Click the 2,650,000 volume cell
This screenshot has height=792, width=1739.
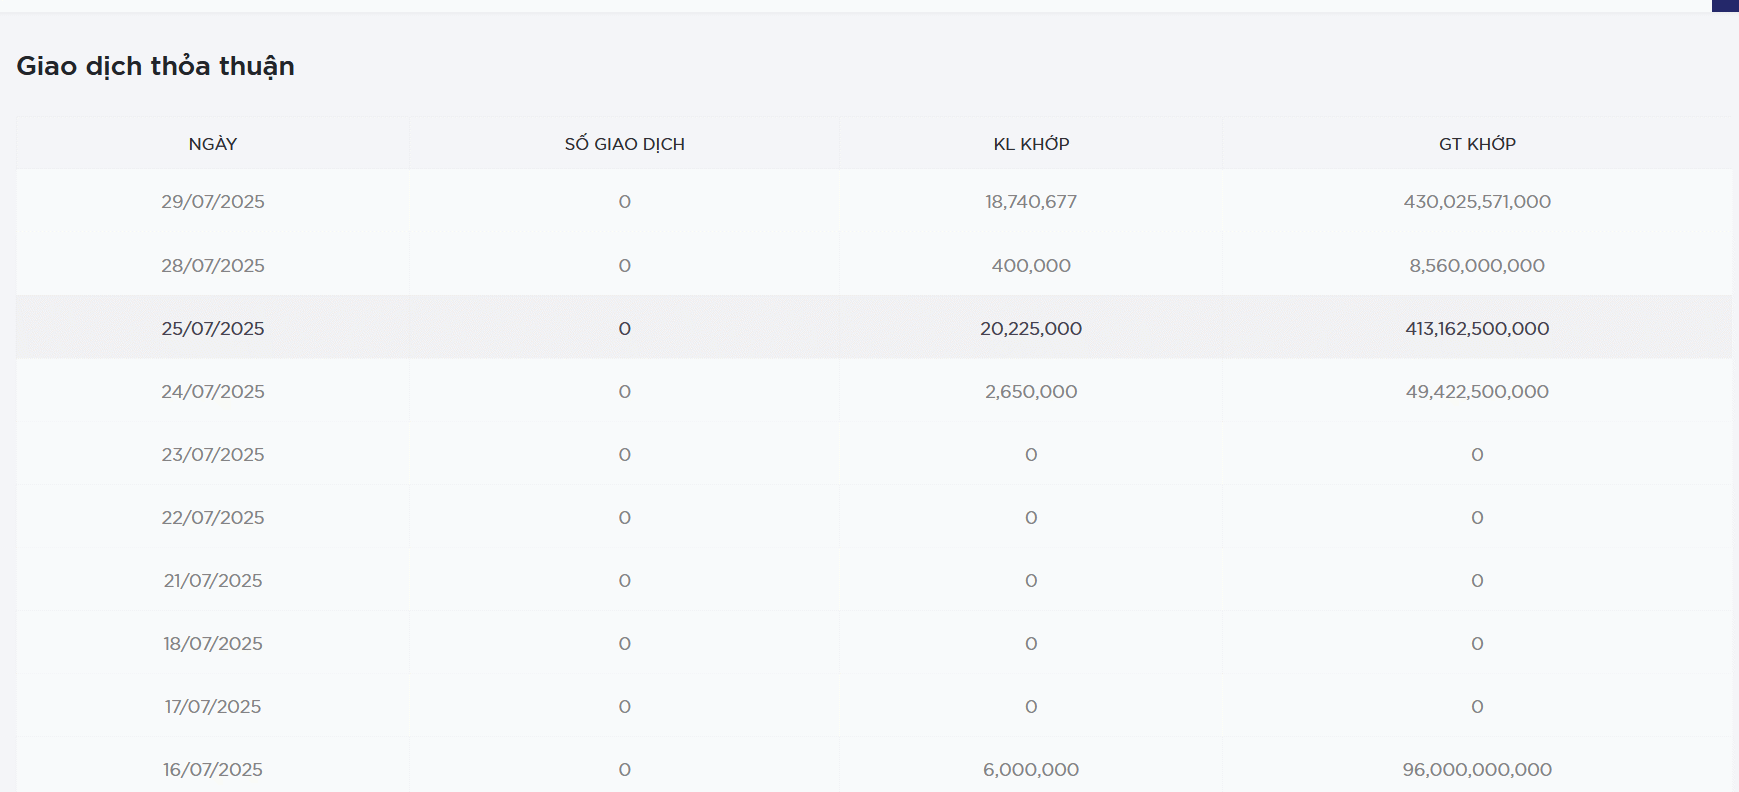pos(1031,392)
